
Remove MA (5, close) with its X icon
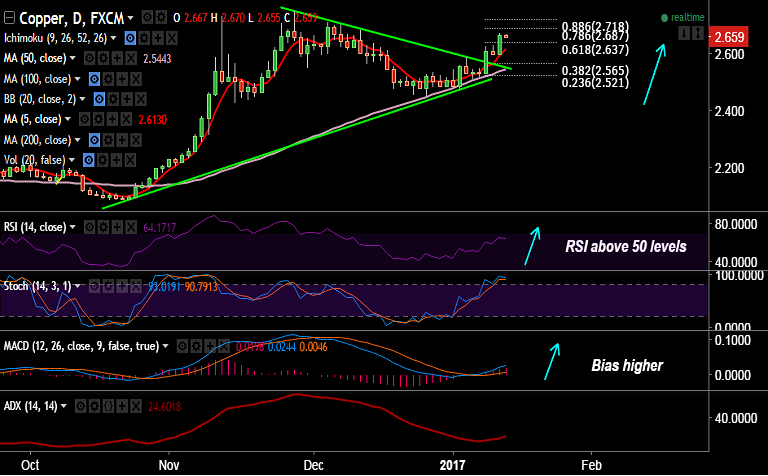coord(126,119)
